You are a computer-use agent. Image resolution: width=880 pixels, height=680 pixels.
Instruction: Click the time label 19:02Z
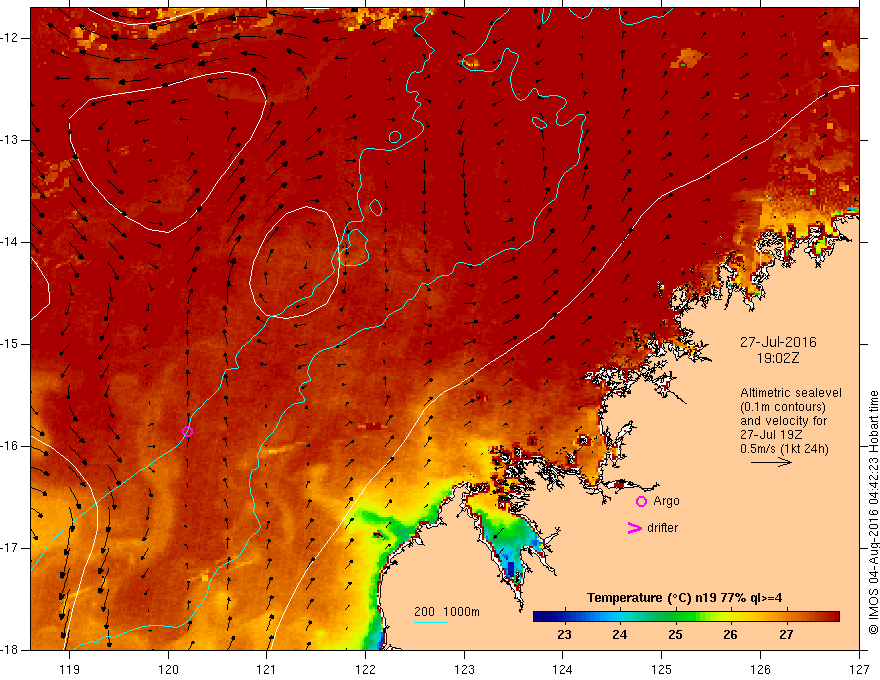tap(778, 358)
